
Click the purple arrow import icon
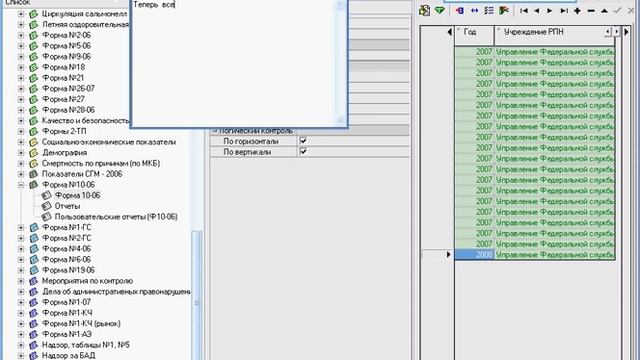tap(460, 11)
